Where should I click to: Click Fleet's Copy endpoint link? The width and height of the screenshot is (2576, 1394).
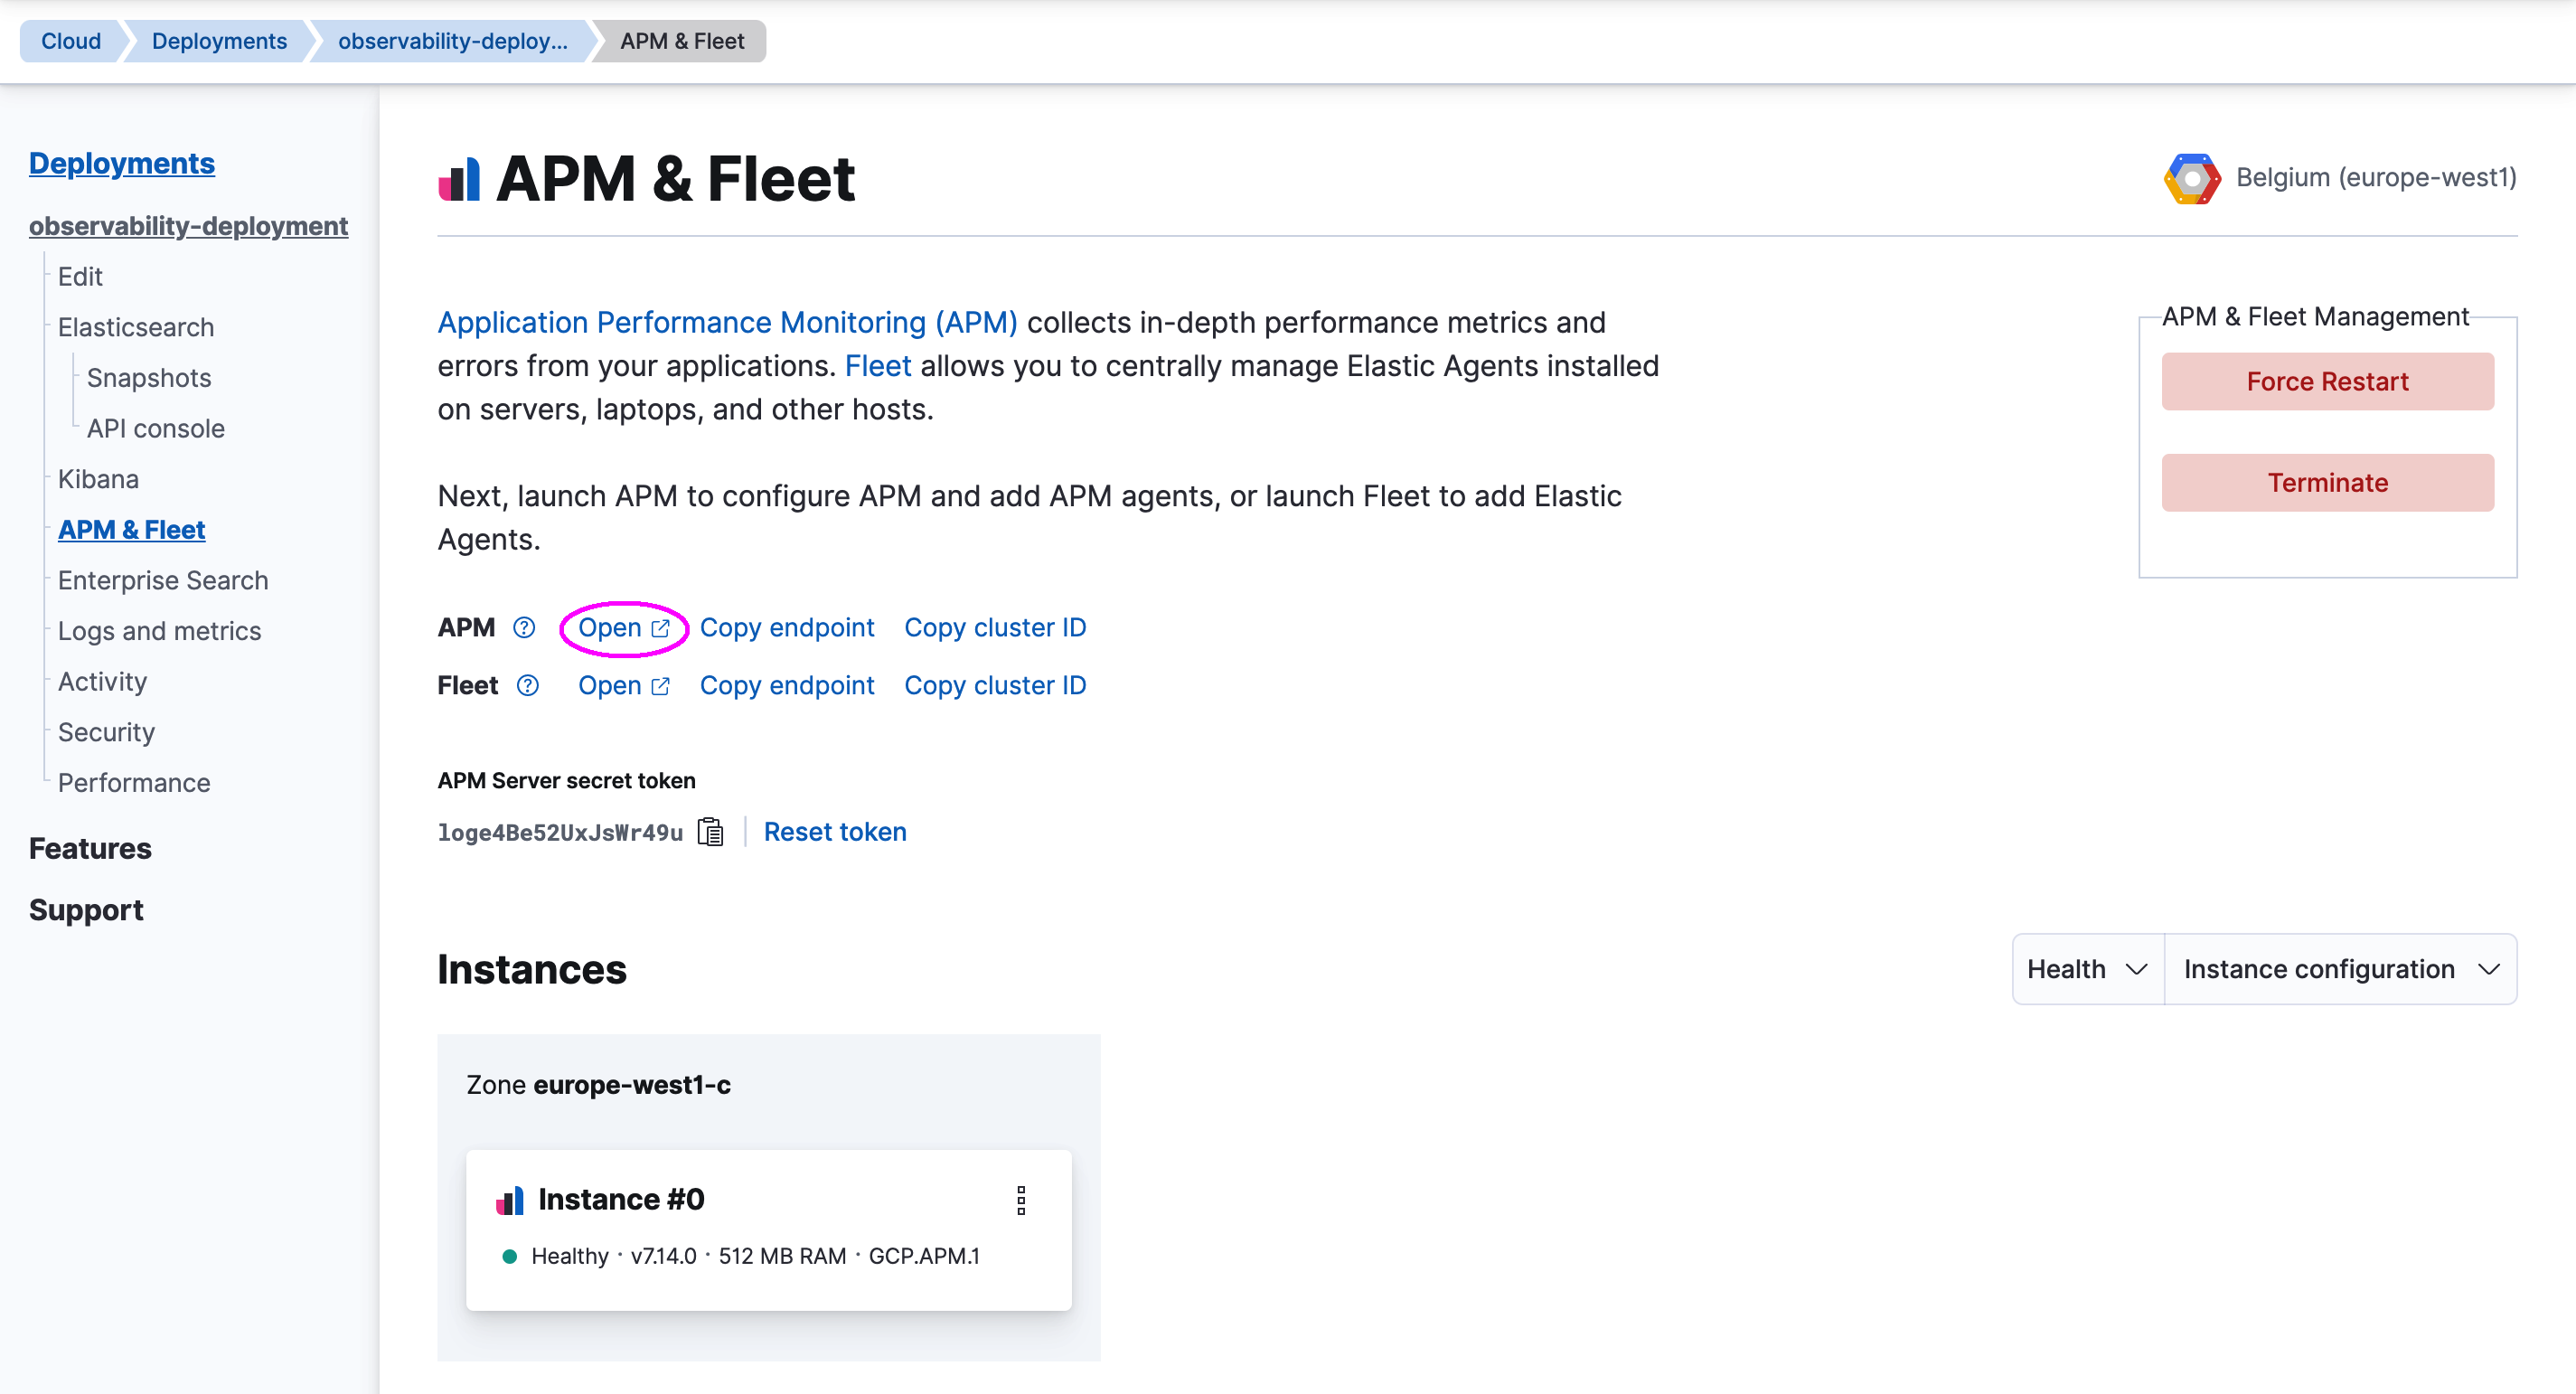(x=786, y=685)
